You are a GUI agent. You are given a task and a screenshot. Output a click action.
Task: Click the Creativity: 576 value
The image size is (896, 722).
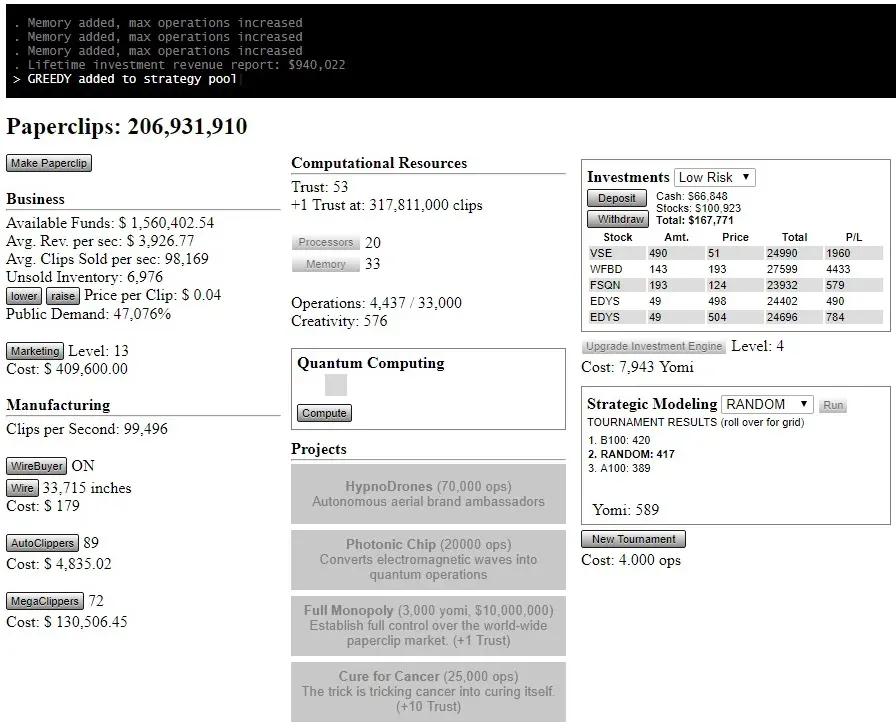339,321
